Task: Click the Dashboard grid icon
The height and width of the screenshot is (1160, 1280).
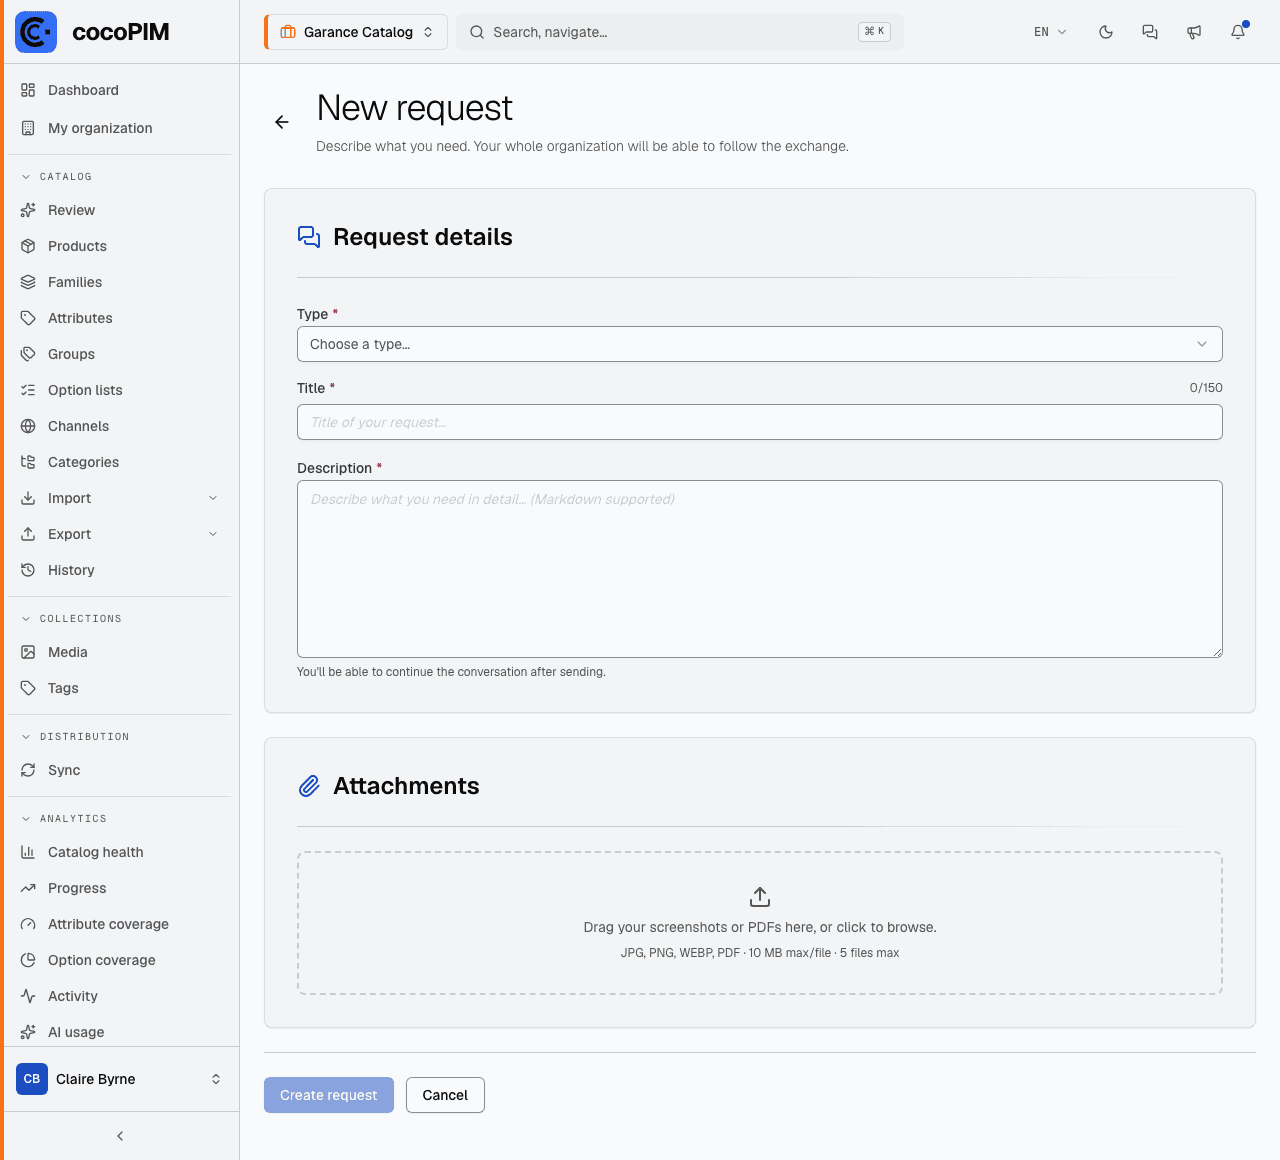Action: [28, 90]
